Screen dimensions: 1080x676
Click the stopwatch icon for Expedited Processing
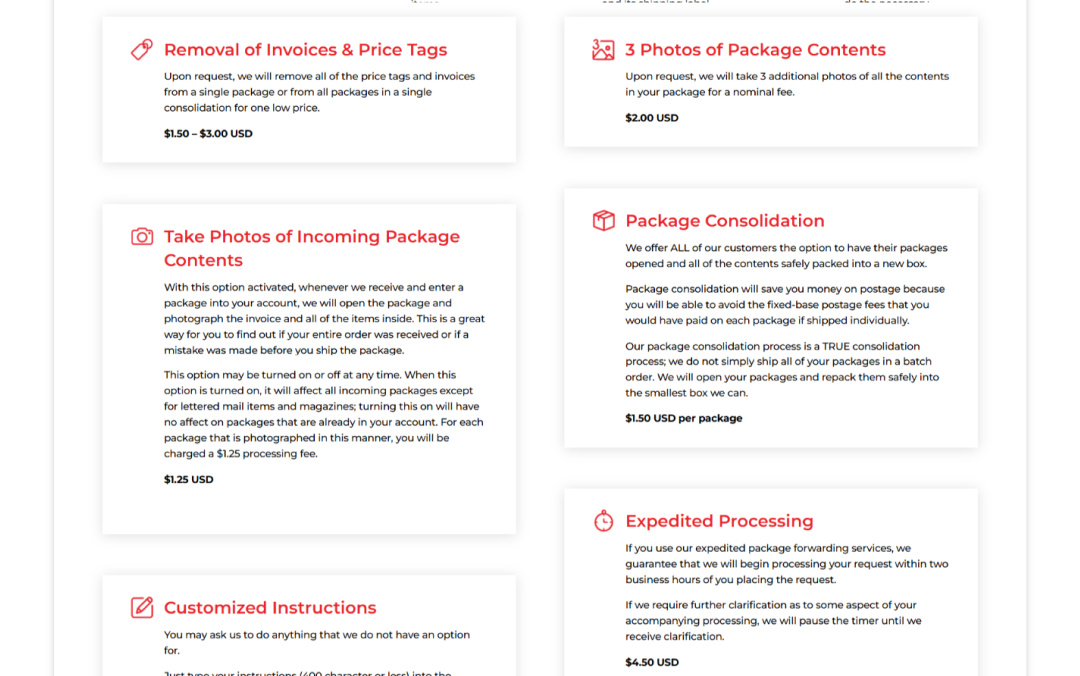[x=603, y=521]
